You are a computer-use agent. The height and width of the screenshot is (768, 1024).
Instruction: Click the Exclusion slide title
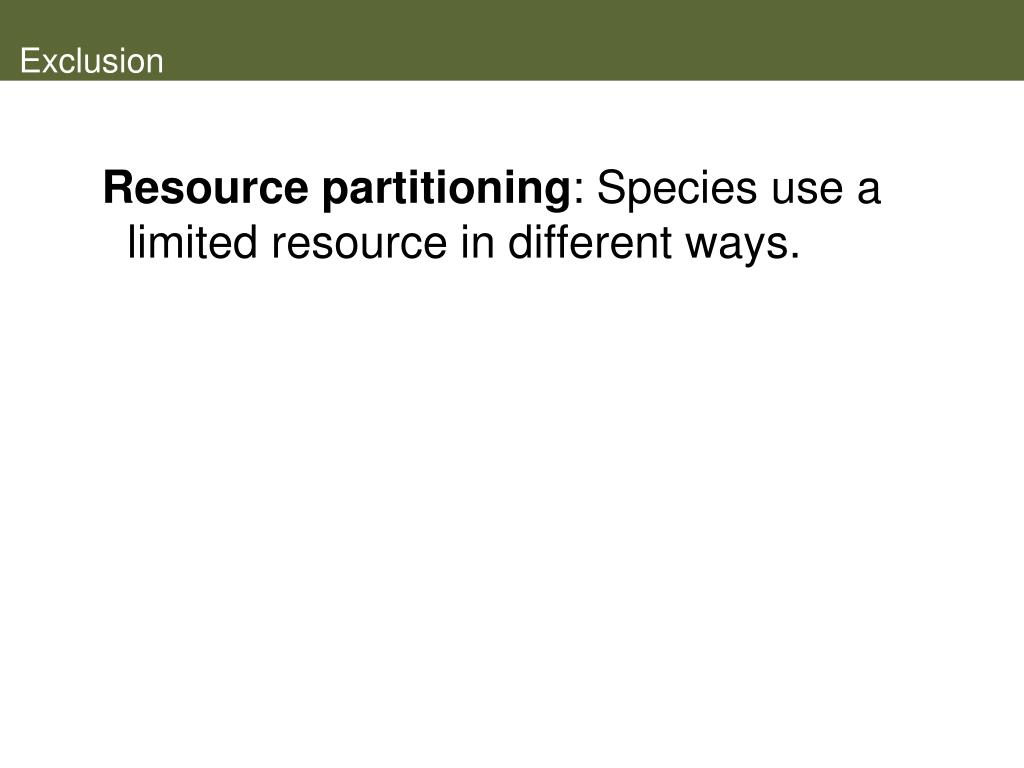point(91,61)
